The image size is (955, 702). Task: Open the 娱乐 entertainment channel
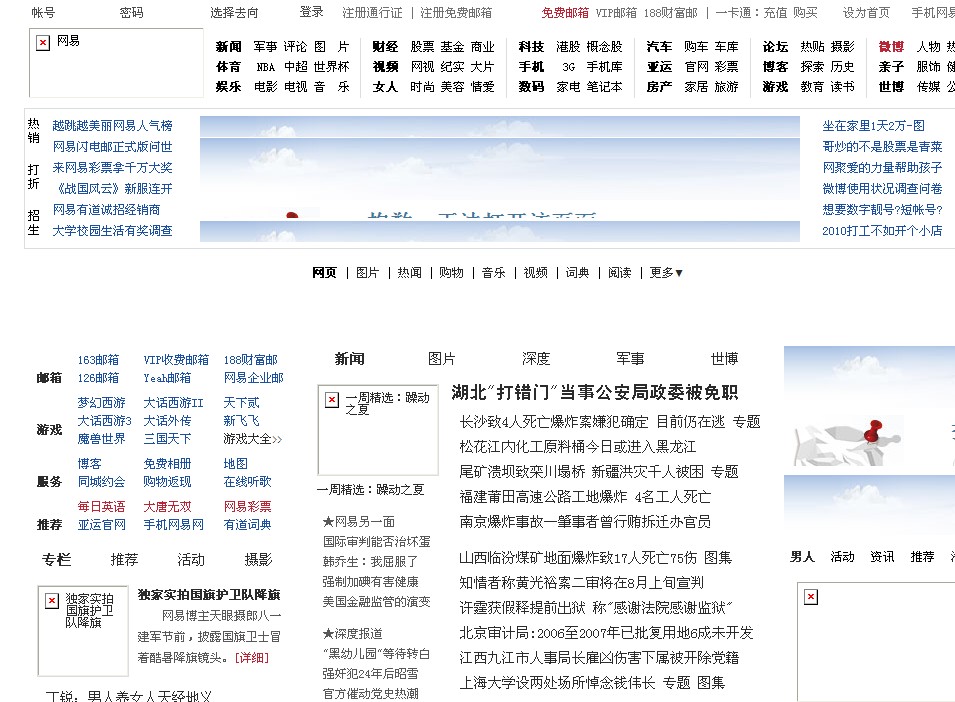tap(228, 87)
